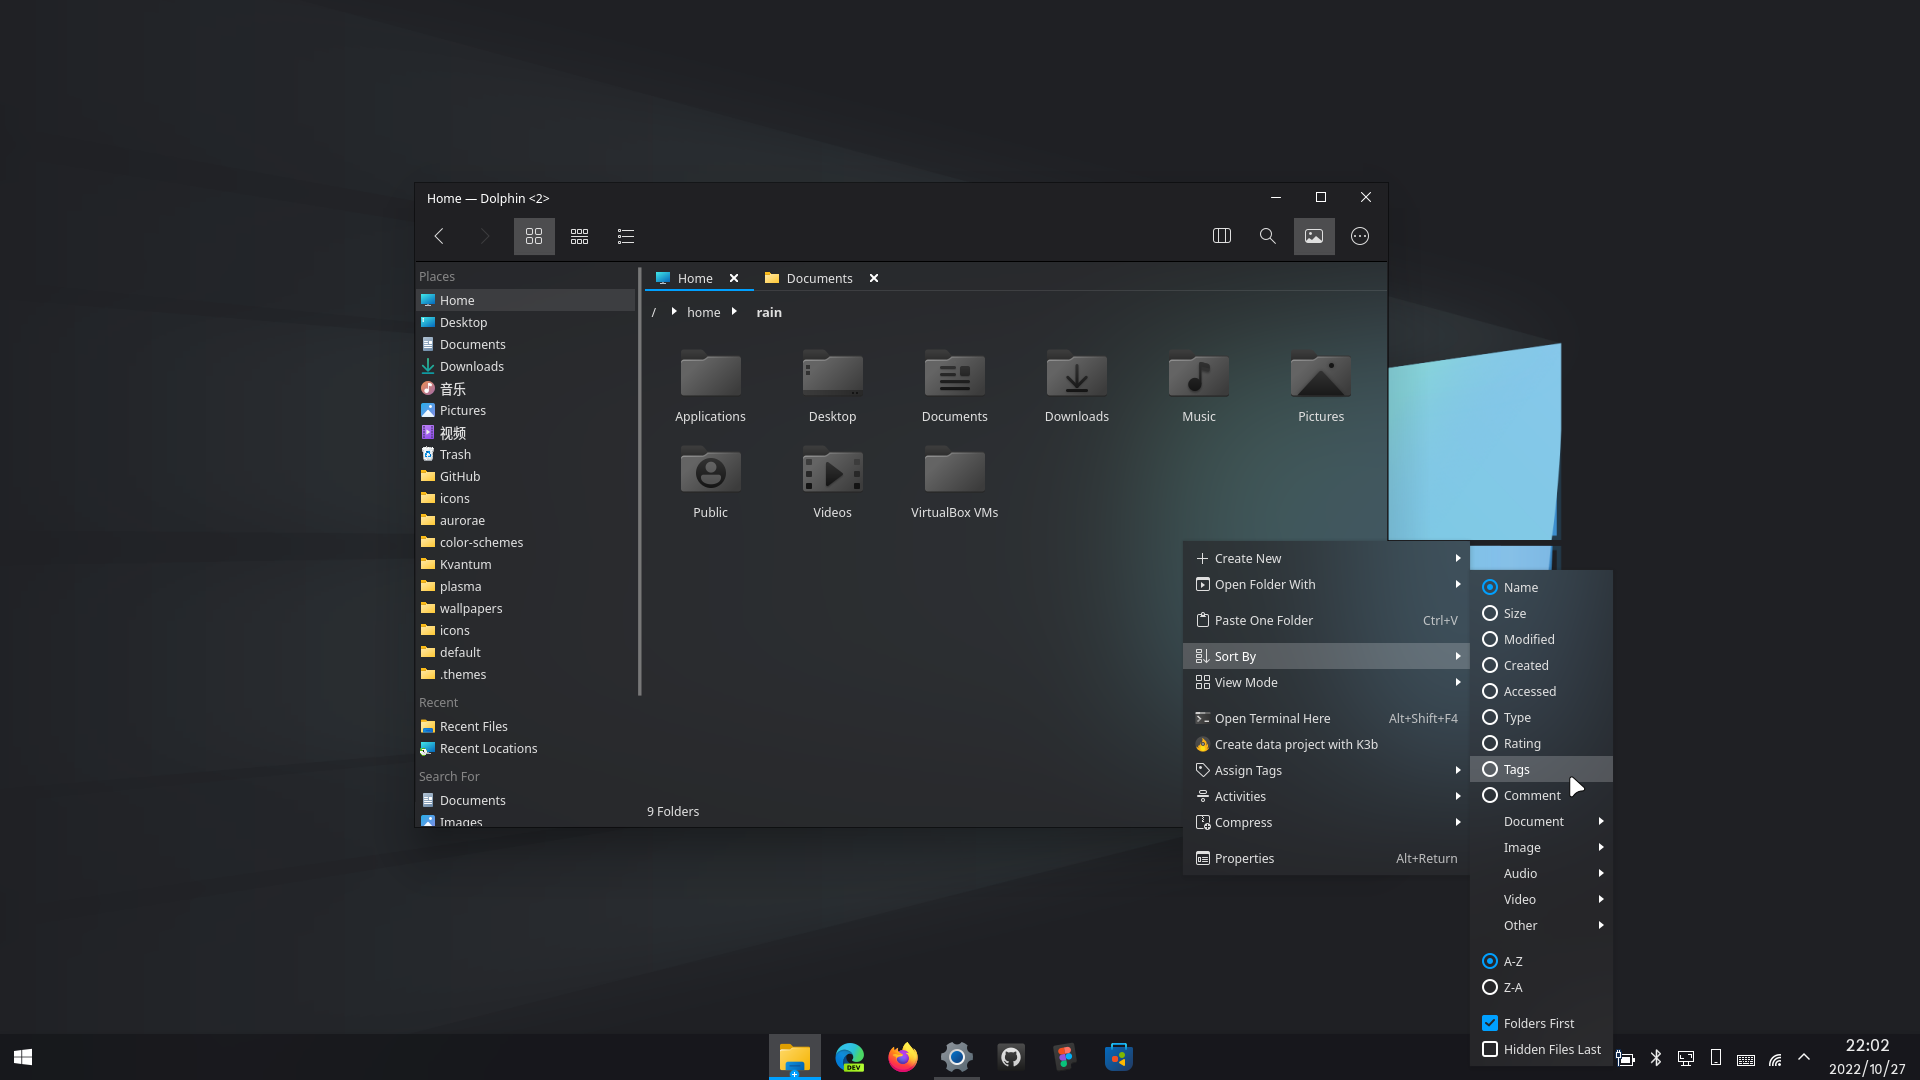The height and width of the screenshot is (1080, 1920).
Task: Select Recent Files in sidebar
Action: click(x=525, y=726)
